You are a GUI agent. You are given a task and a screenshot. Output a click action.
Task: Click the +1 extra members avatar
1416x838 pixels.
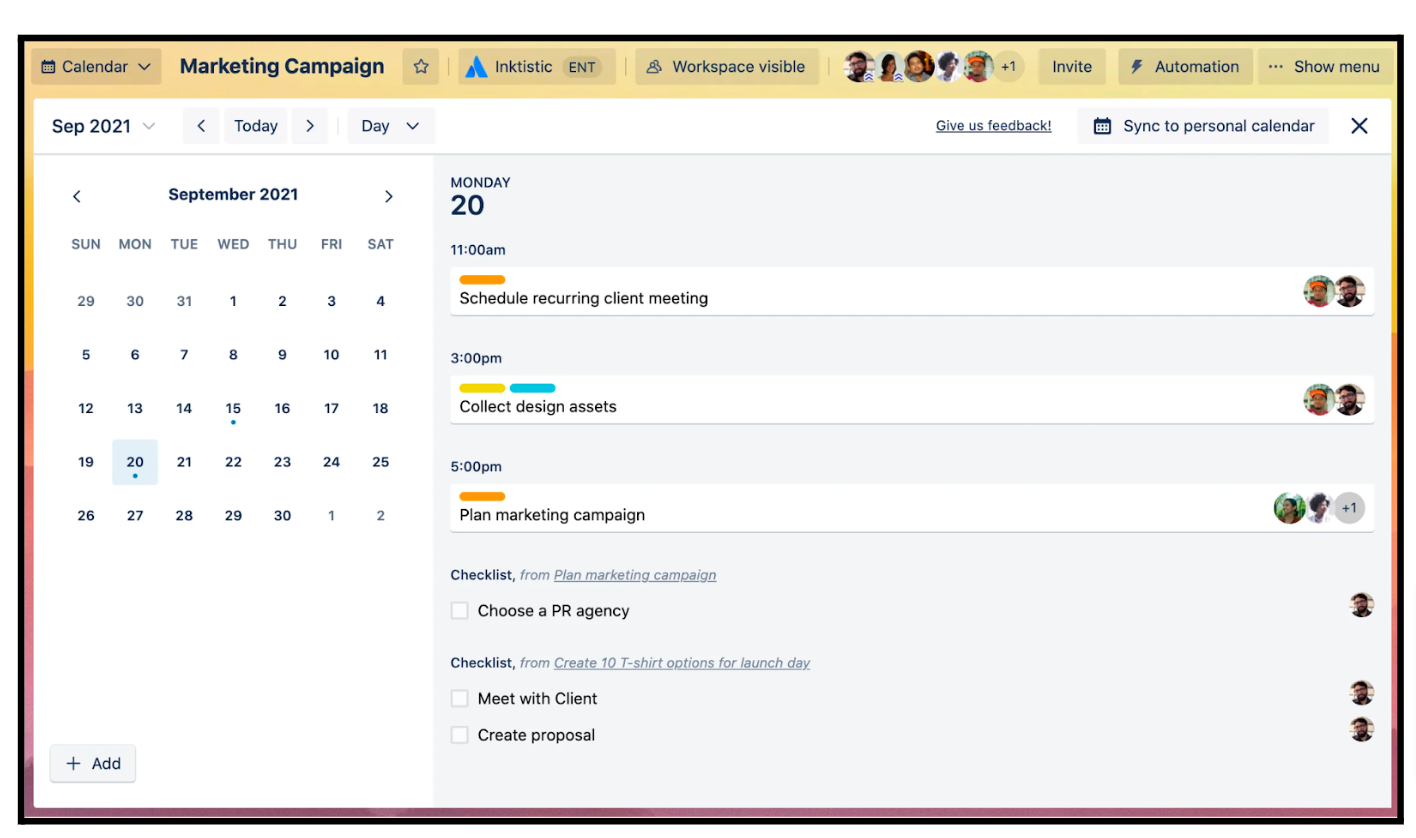point(1009,66)
